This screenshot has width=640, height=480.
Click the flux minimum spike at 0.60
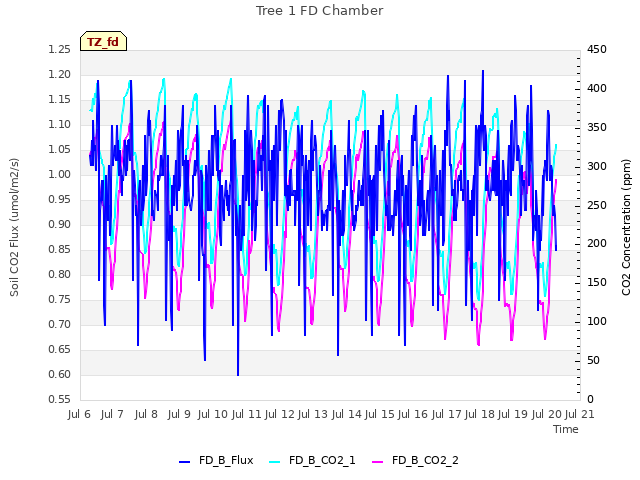(x=238, y=373)
